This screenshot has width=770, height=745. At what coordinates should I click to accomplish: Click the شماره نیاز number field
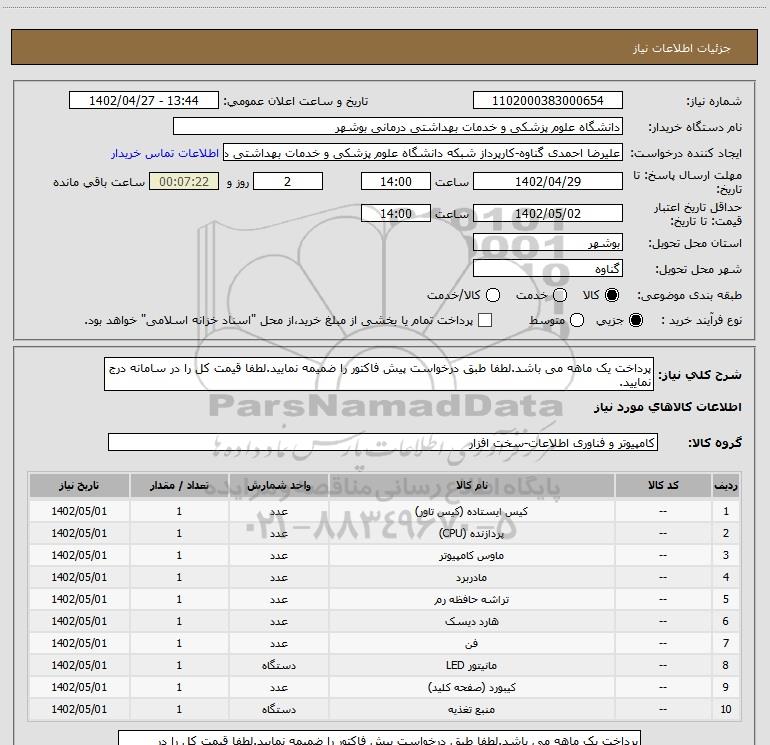tap(547, 101)
